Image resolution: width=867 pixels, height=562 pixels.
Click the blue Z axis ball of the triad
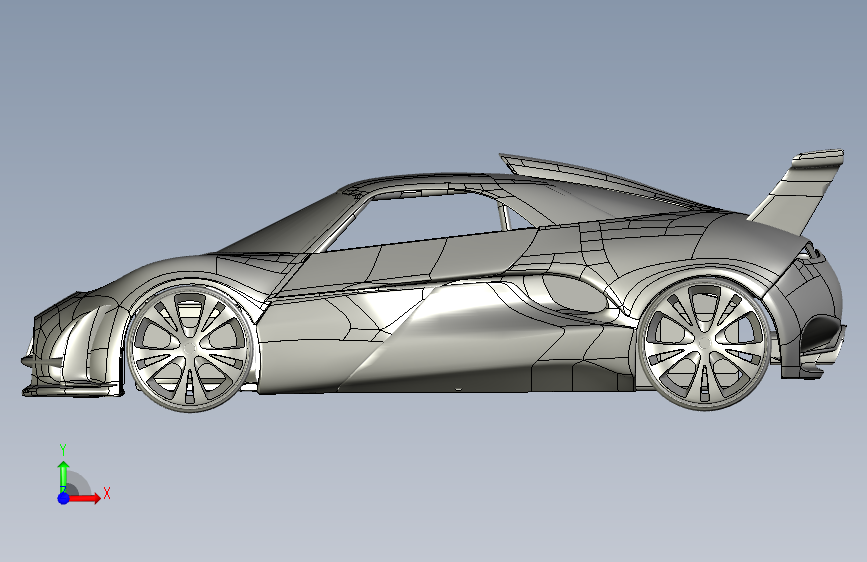pyautogui.click(x=63, y=498)
